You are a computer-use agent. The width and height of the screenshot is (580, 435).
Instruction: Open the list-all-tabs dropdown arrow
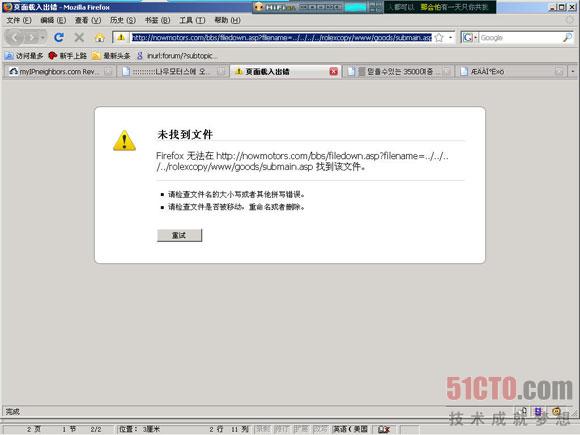573,71
